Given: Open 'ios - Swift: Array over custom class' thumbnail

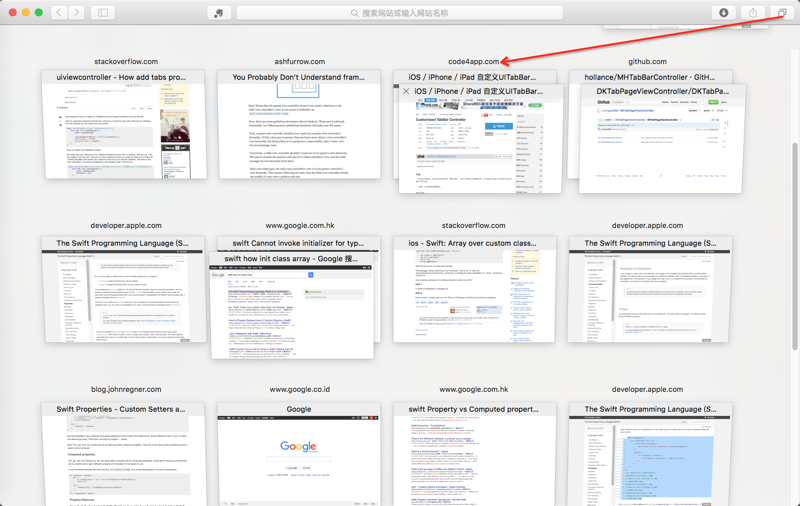Looking at the screenshot, I should click(x=473, y=289).
